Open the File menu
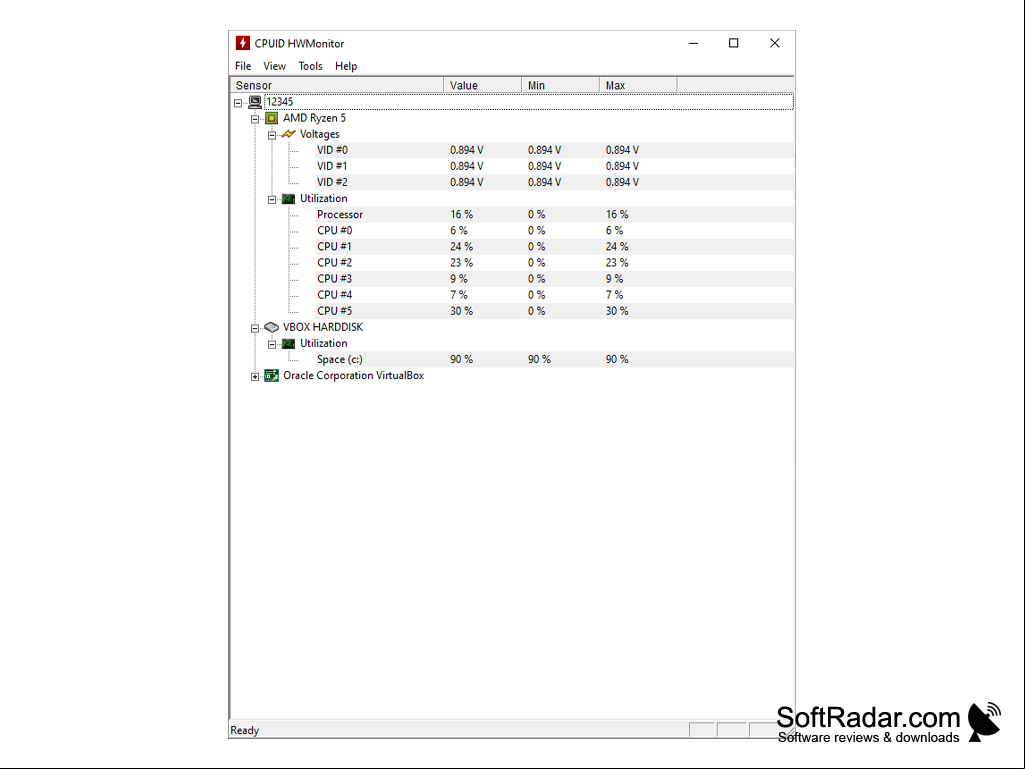 click(x=243, y=66)
